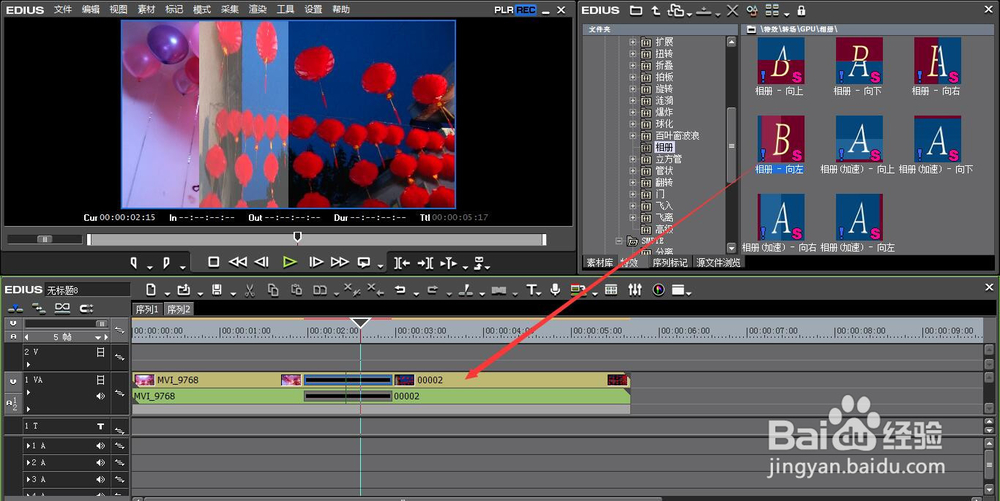
Task: Click the New Sequence icon on the timeline toolbar
Action: pos(151,290)
